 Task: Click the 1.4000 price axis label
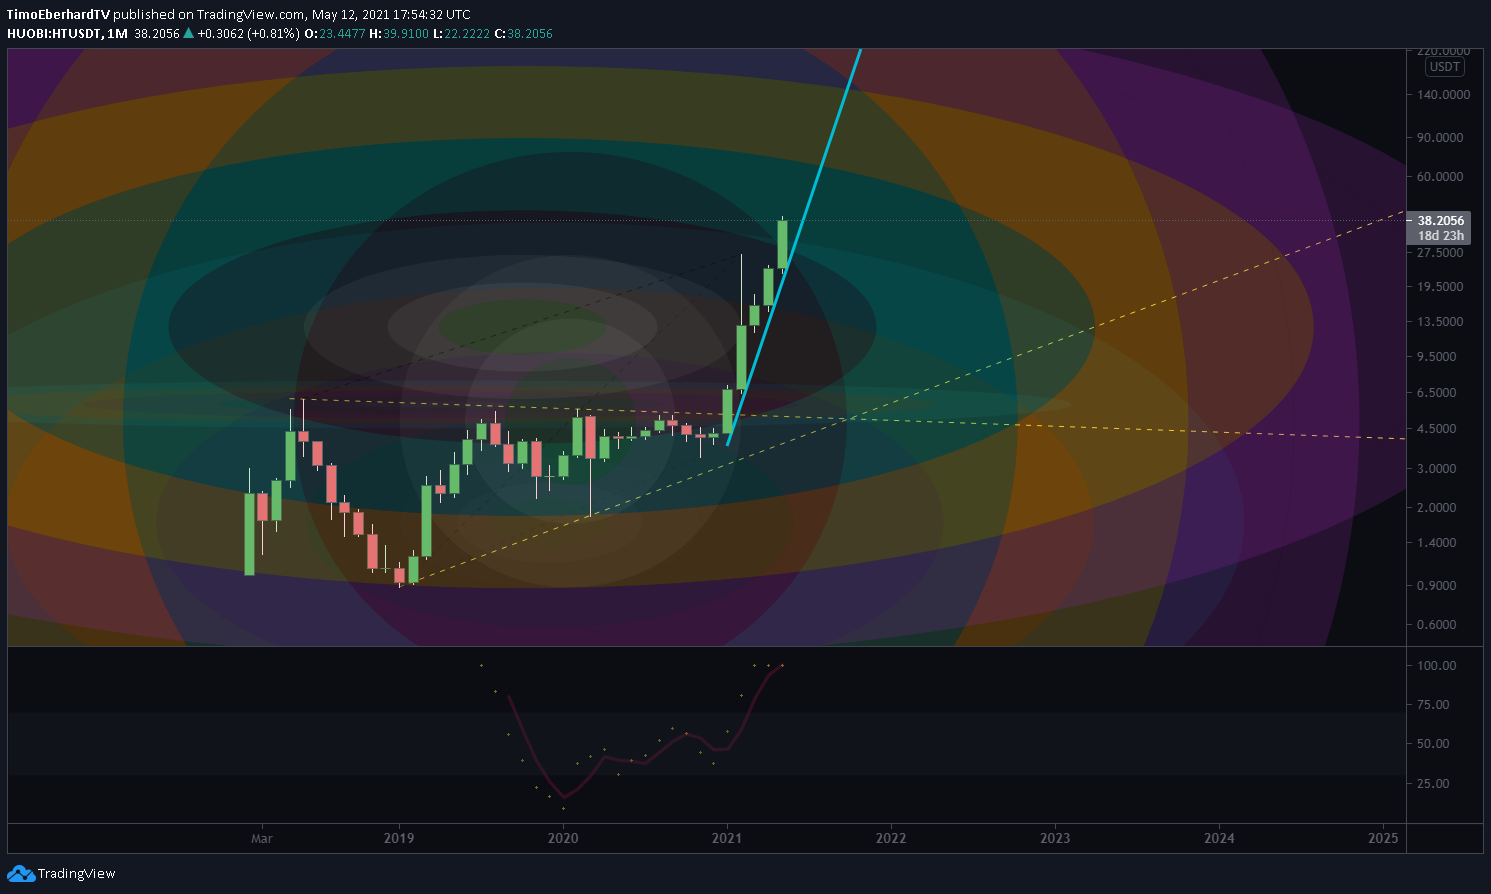coord(1437,543)
